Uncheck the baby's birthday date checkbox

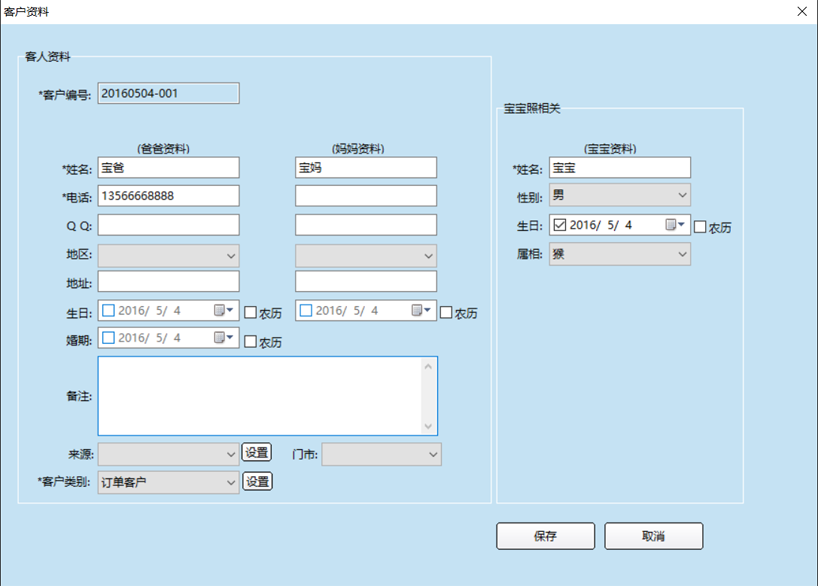pyautogui.click(x=560, y=225)
